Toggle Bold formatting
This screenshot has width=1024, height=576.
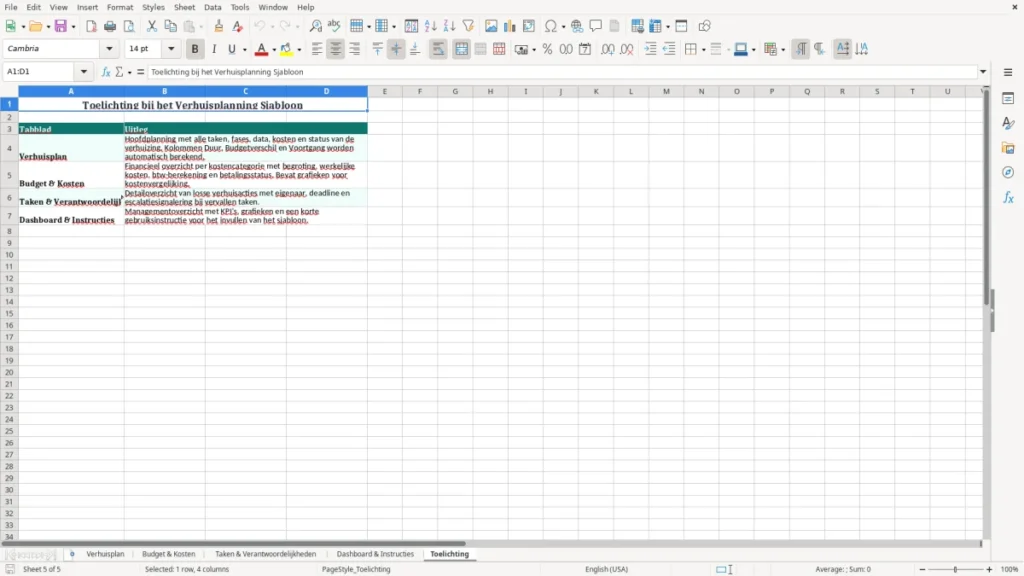[x=195, y=49]
